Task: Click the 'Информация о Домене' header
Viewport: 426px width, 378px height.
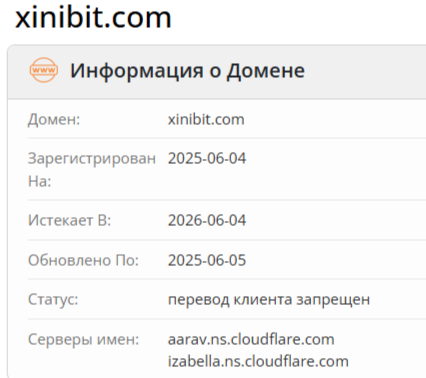Action: pos(187,71)
